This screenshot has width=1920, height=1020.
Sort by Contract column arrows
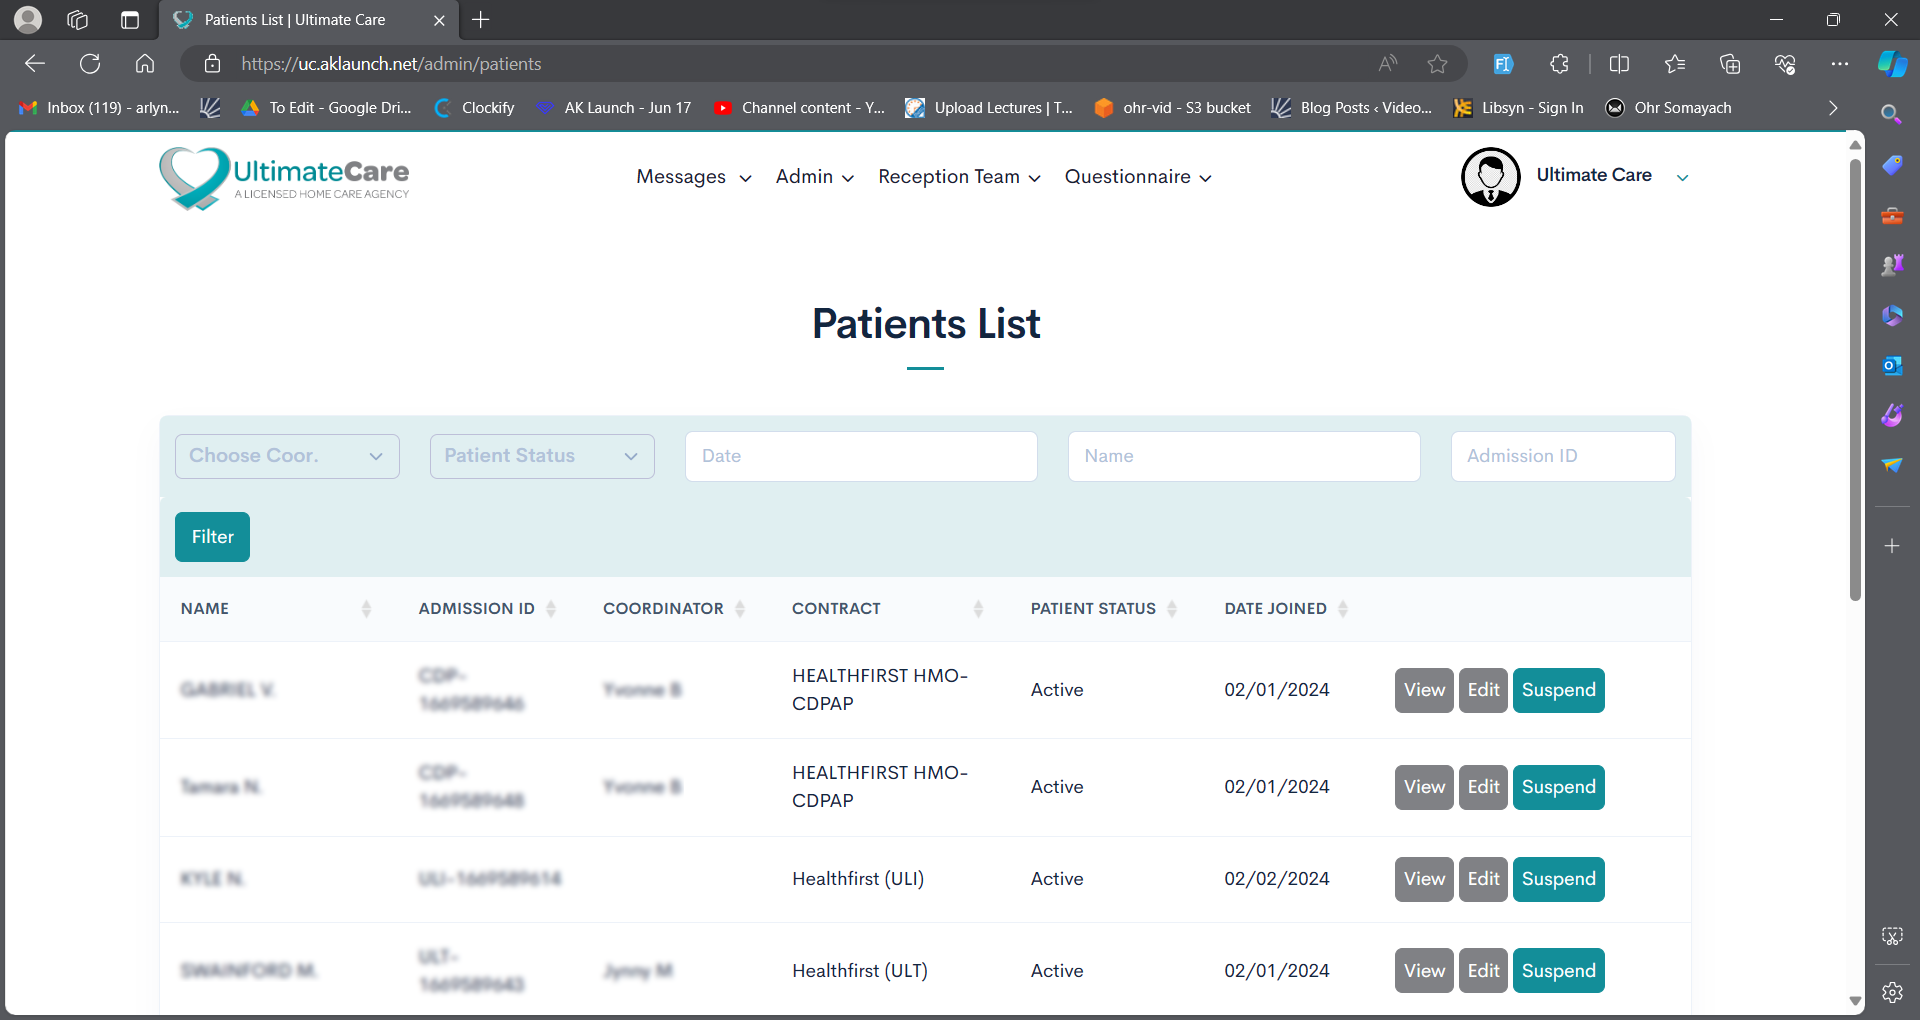tap(978, 609)
